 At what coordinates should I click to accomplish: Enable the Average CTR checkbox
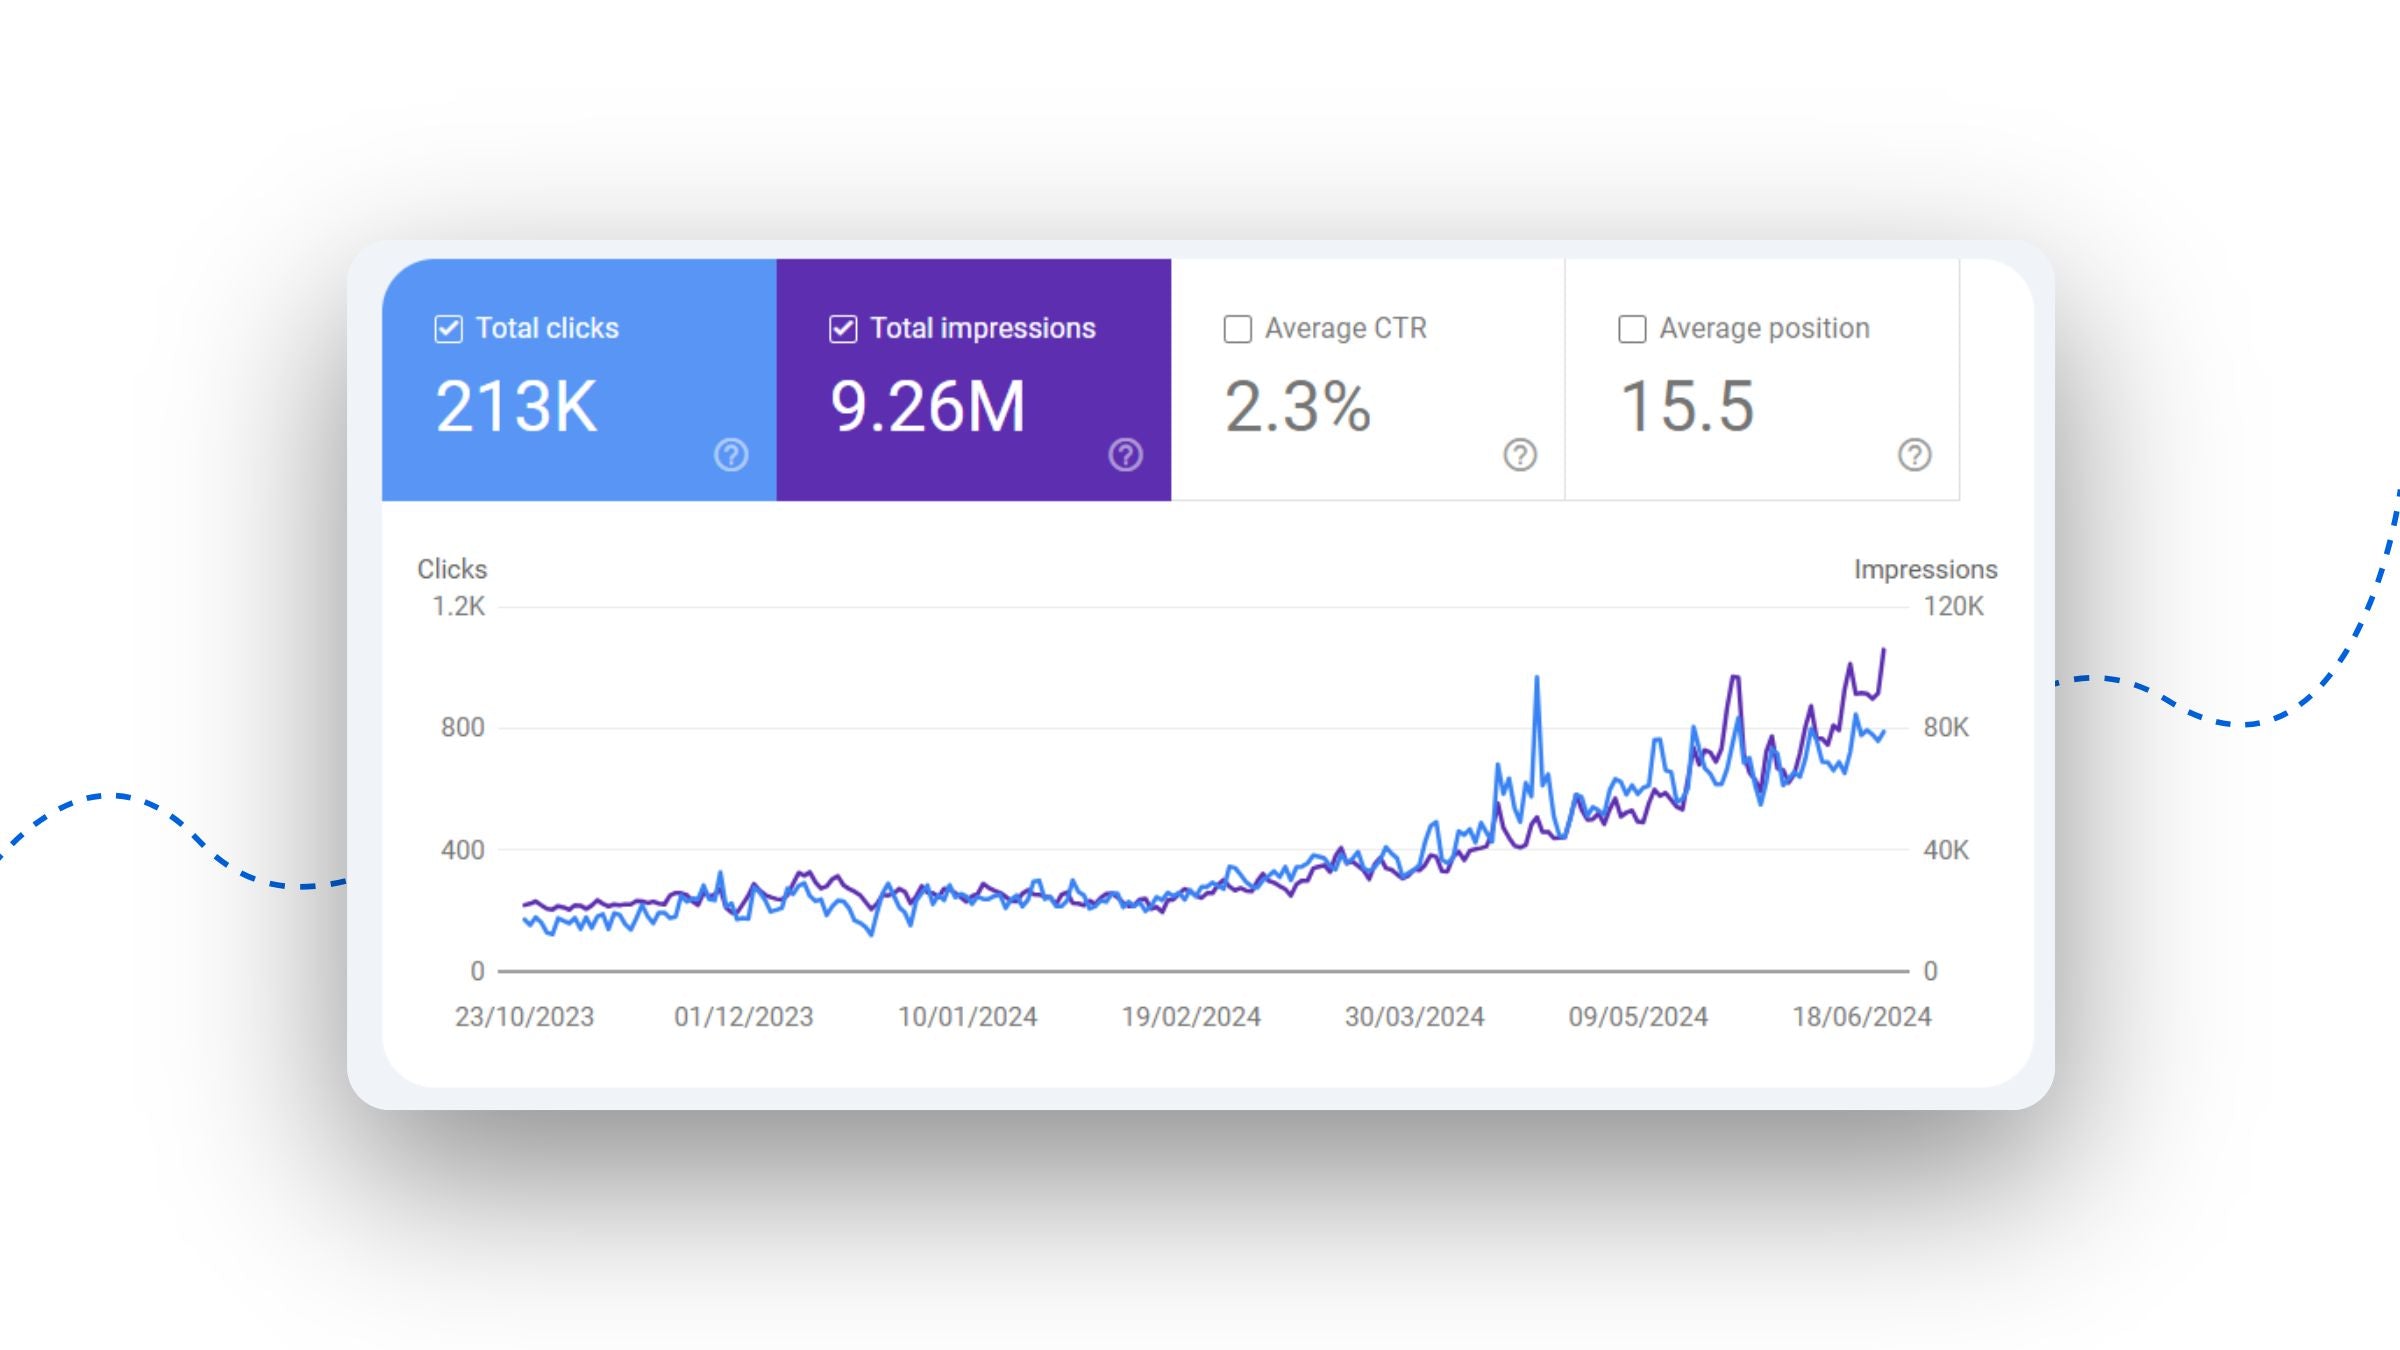(x=1238, y=329)
